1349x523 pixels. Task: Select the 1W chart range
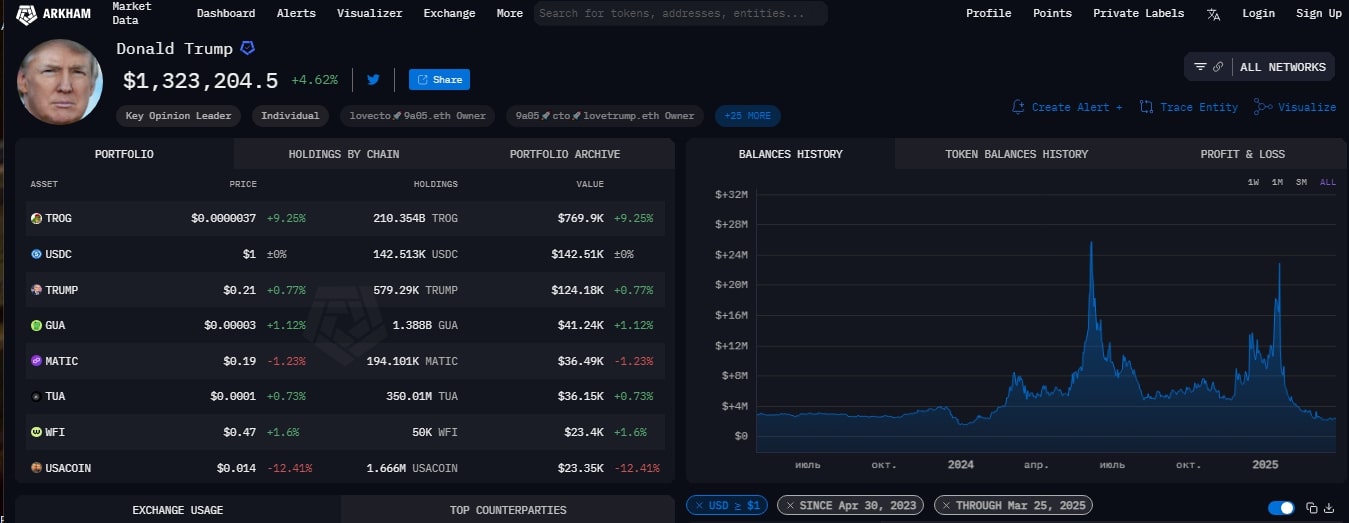point(1253,182)
